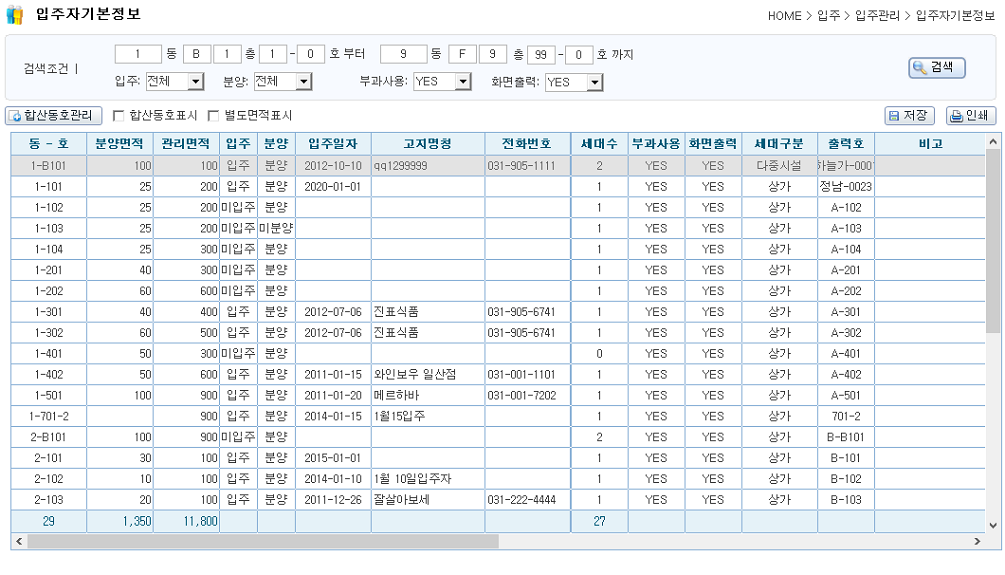Open 입주관리 breadcrumb link
The image size is (1005, 575).
(877, 15)
